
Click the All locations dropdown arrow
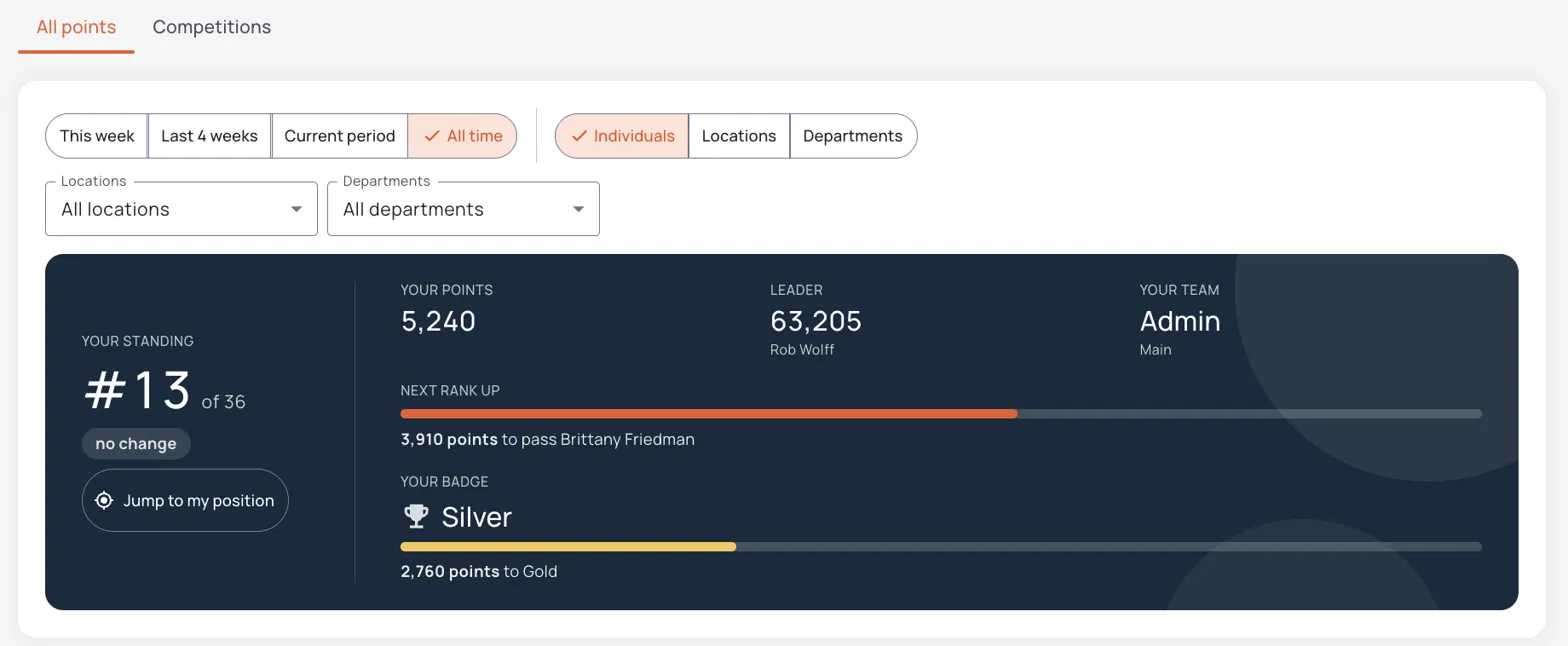pyautogui.click(x=296, y=210)
